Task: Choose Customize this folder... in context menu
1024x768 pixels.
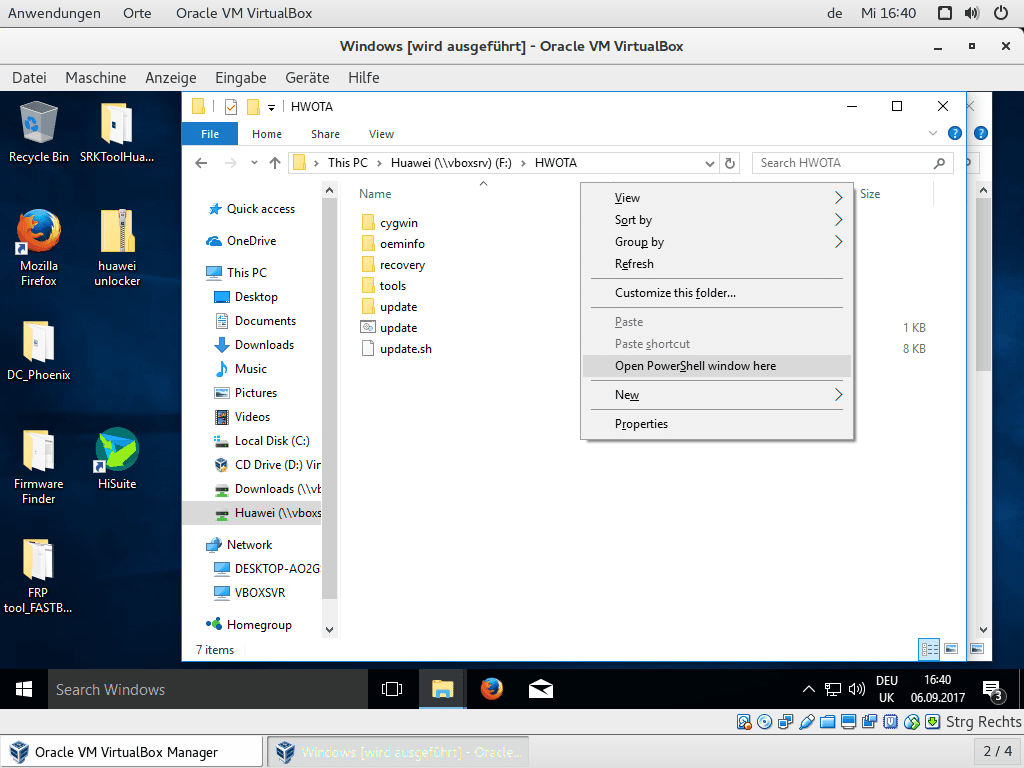Action: pyautogui.click(x=716, y=293)
